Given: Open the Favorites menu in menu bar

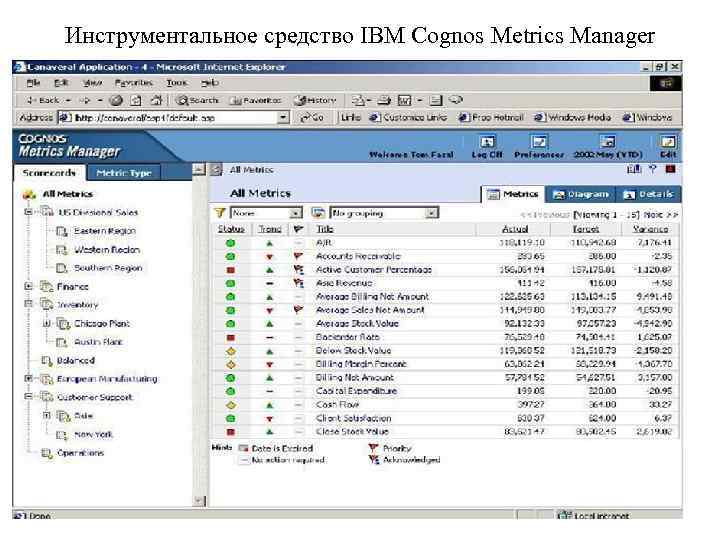Looking at the screenshot, I should pos(134,83).
